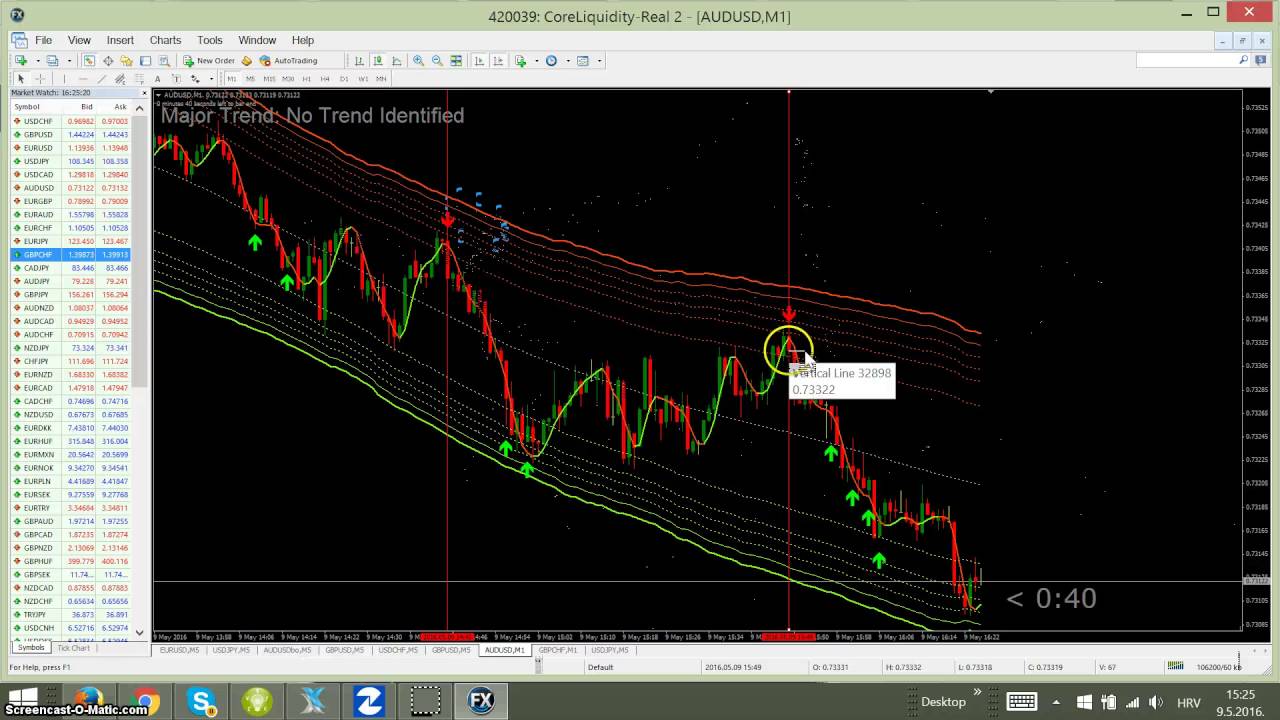Screen dimensions: 1280x720
Task: Expand the indicators dropdown arrow
Action: click(x=536, y=61)
